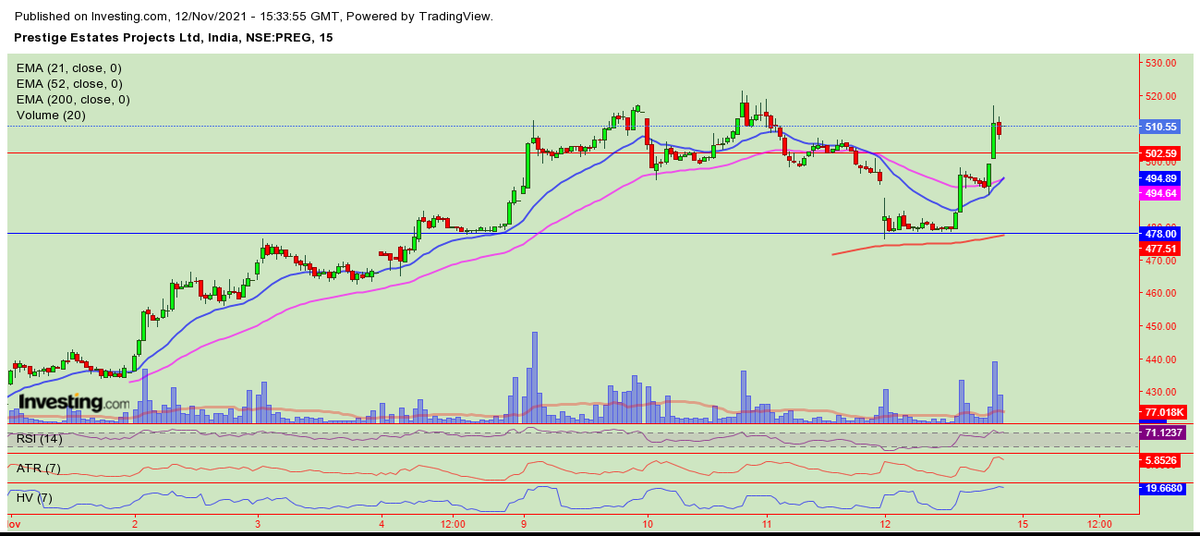
Task: Click the EMA (21, close, 0) indicator label
Action: pos(69,68)
